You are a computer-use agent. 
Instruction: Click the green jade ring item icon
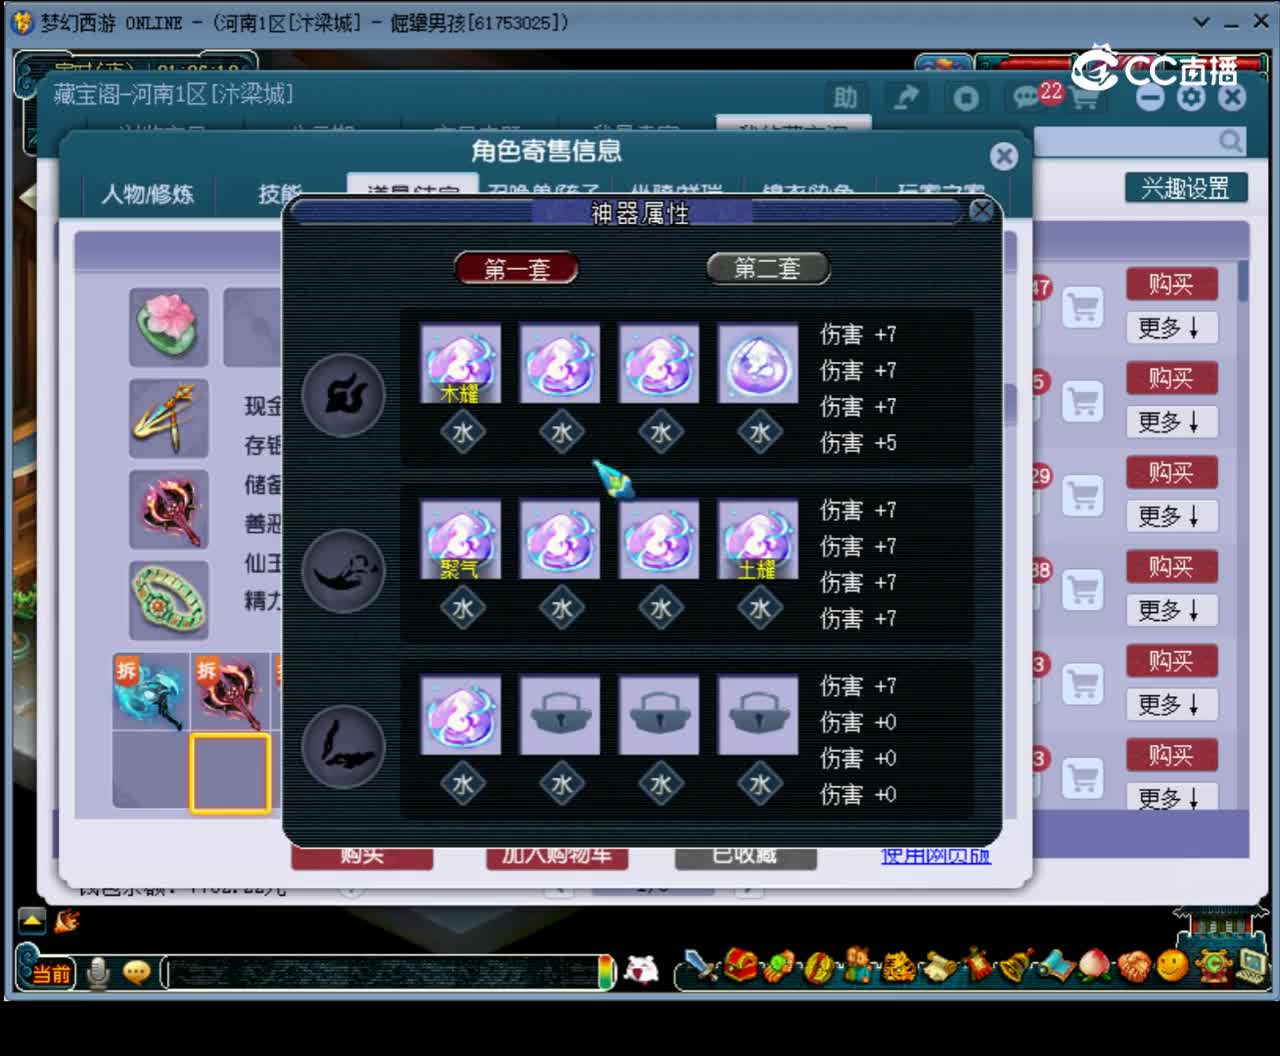168,600
